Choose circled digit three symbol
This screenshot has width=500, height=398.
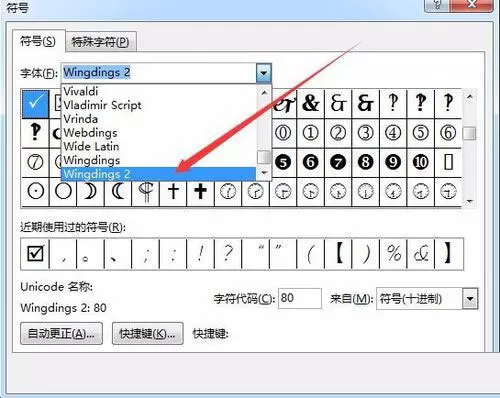coord(365,133)
